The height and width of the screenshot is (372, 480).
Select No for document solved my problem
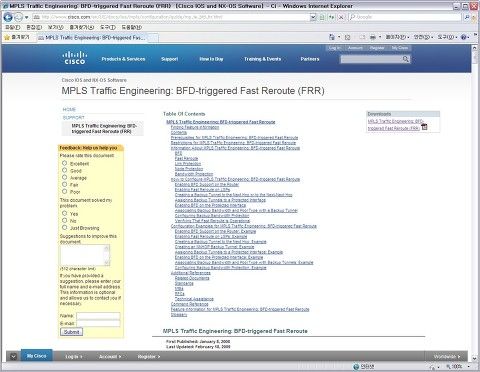(65, 220)
